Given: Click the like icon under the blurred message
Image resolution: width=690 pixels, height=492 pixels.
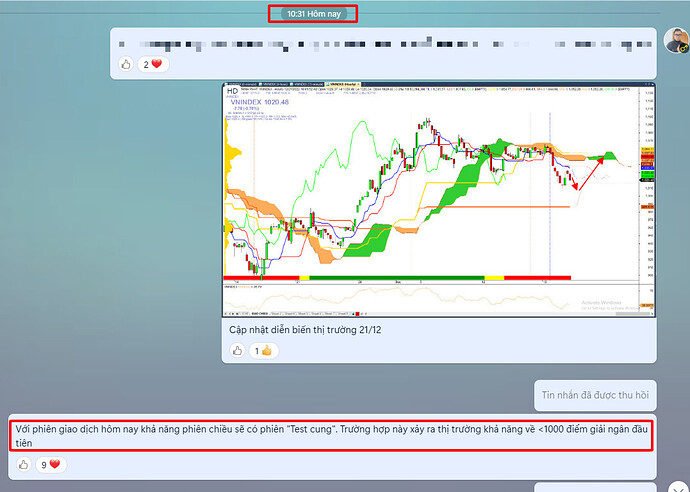Looking at the screenshot, I should click(x=126, y=64).
